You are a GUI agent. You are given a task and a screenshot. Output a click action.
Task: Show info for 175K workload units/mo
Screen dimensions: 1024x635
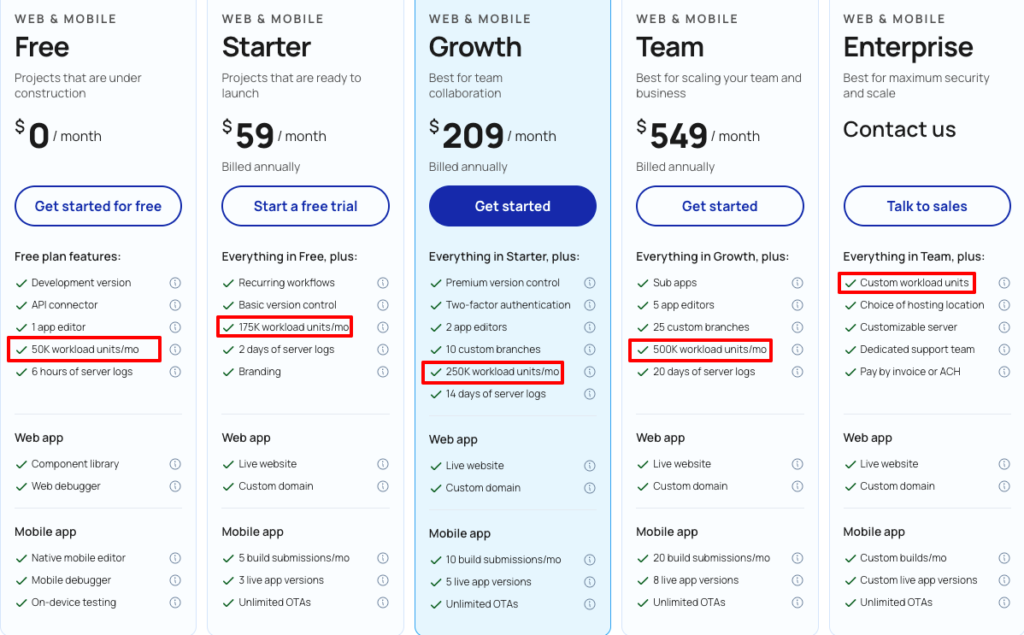pos(383,327)
